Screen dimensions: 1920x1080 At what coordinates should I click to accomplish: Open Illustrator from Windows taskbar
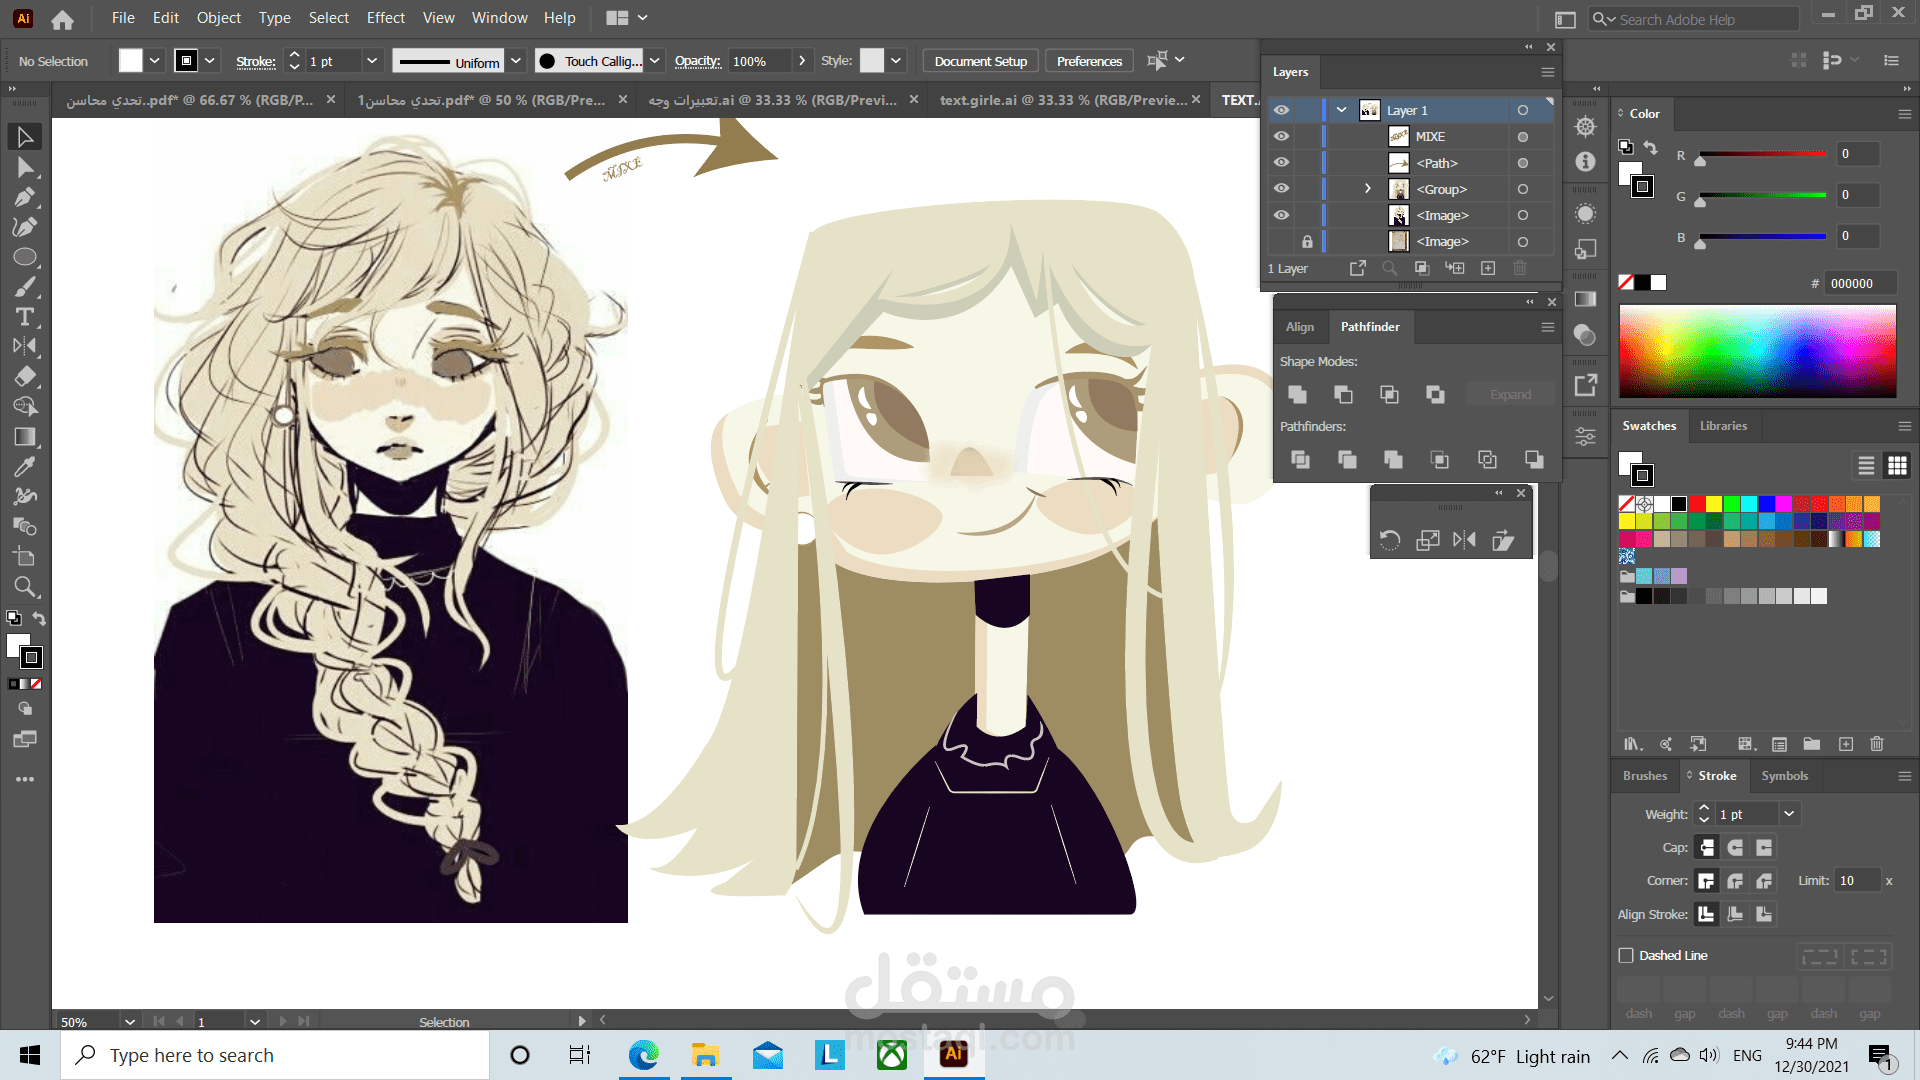954,1055
